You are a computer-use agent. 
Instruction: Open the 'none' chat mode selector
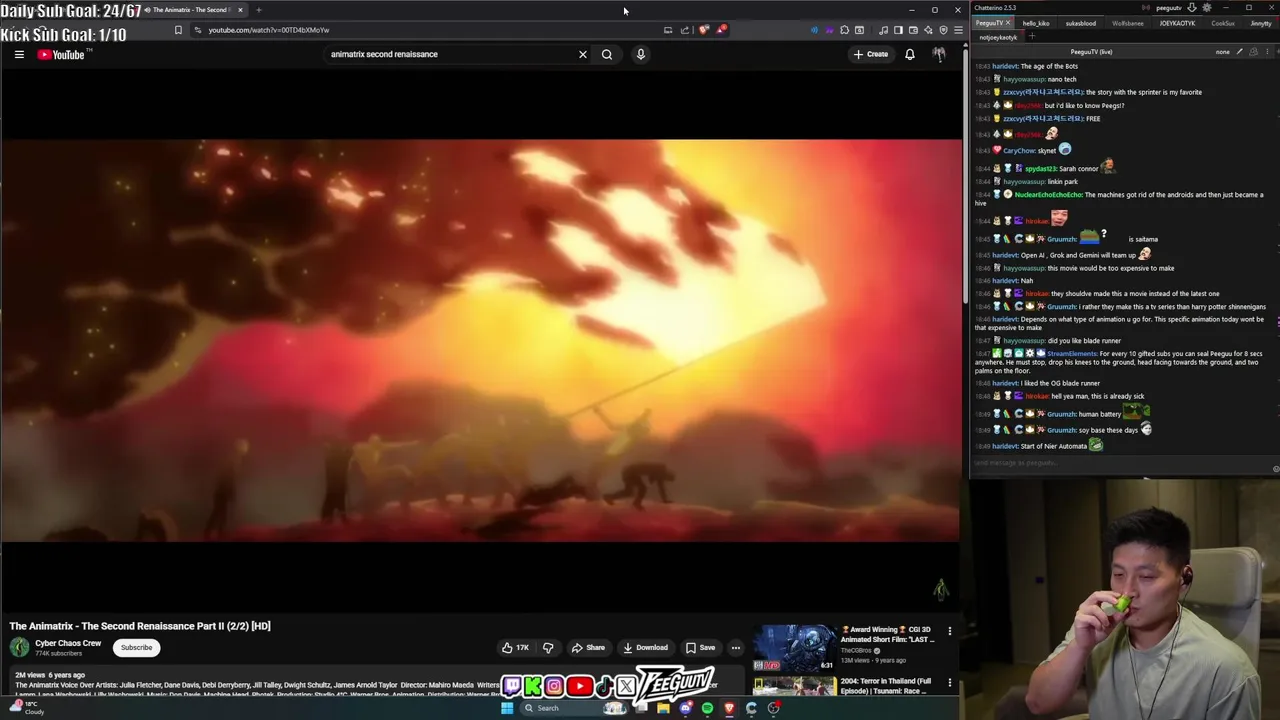(x=1222, y=52)
